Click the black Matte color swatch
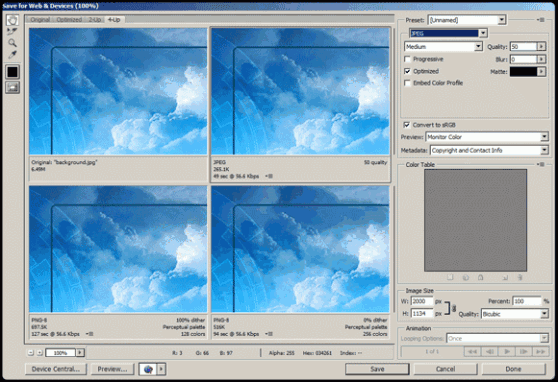 (x=523, y=72)
